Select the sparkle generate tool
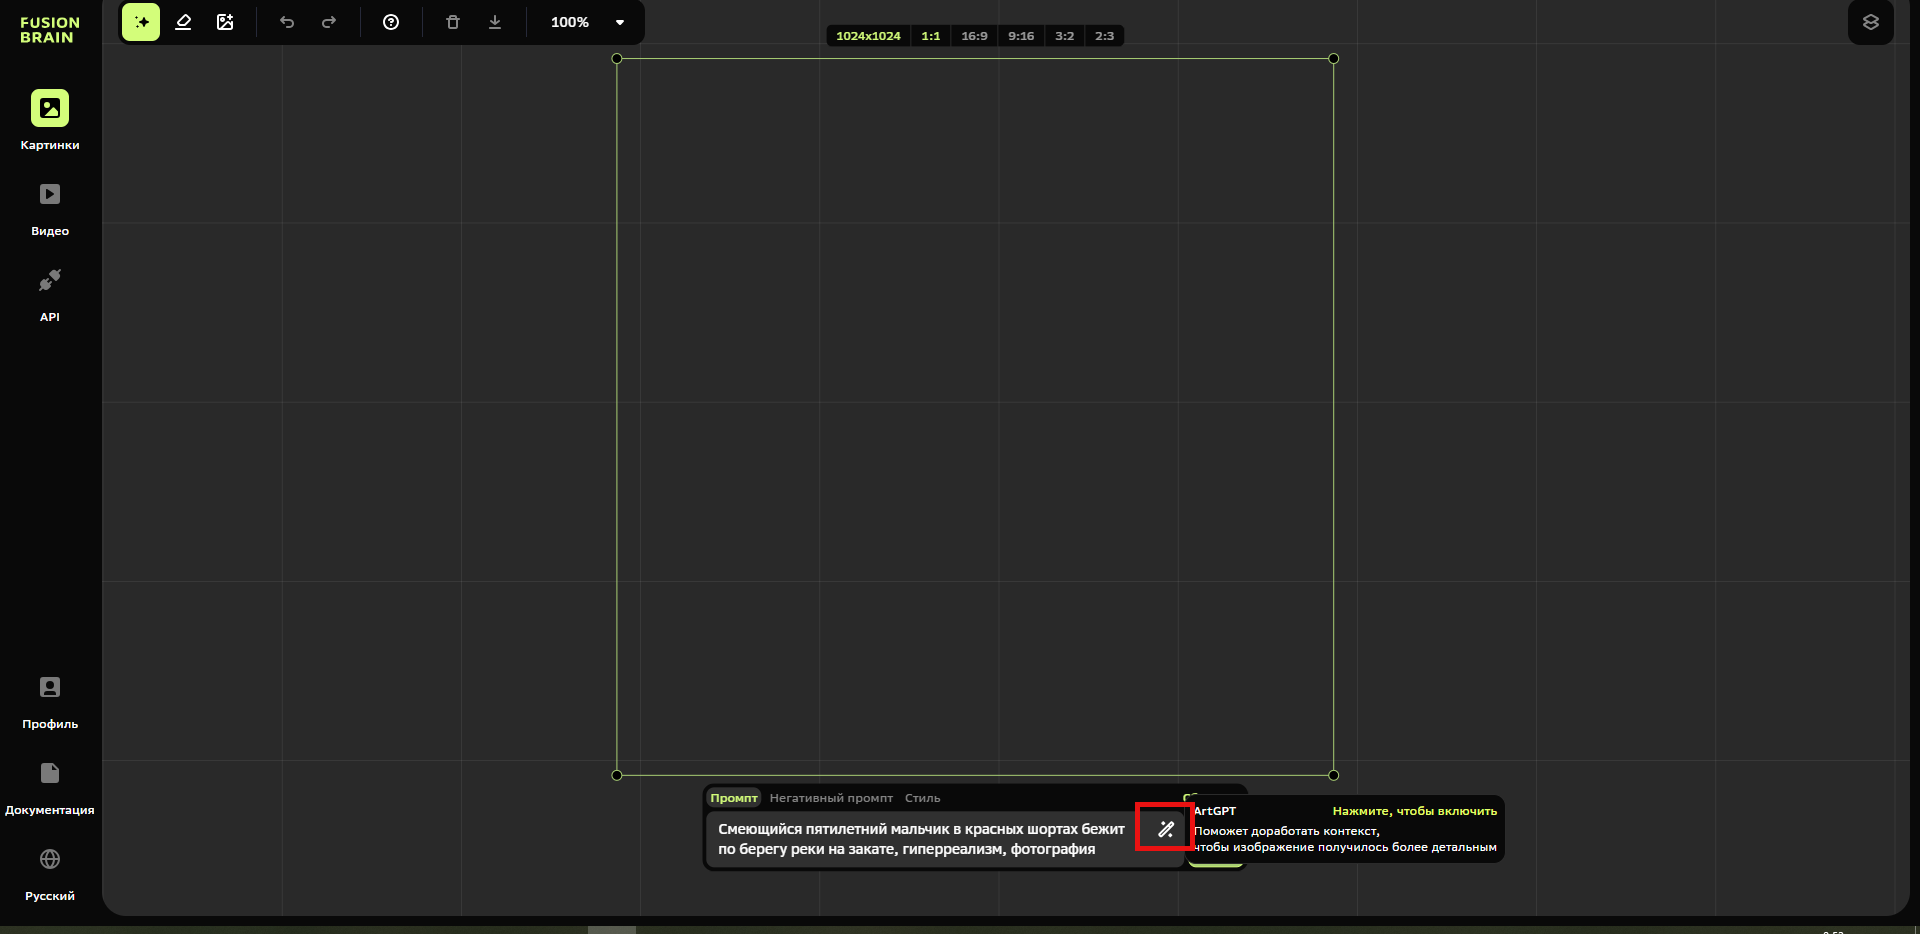 [141, 22]
